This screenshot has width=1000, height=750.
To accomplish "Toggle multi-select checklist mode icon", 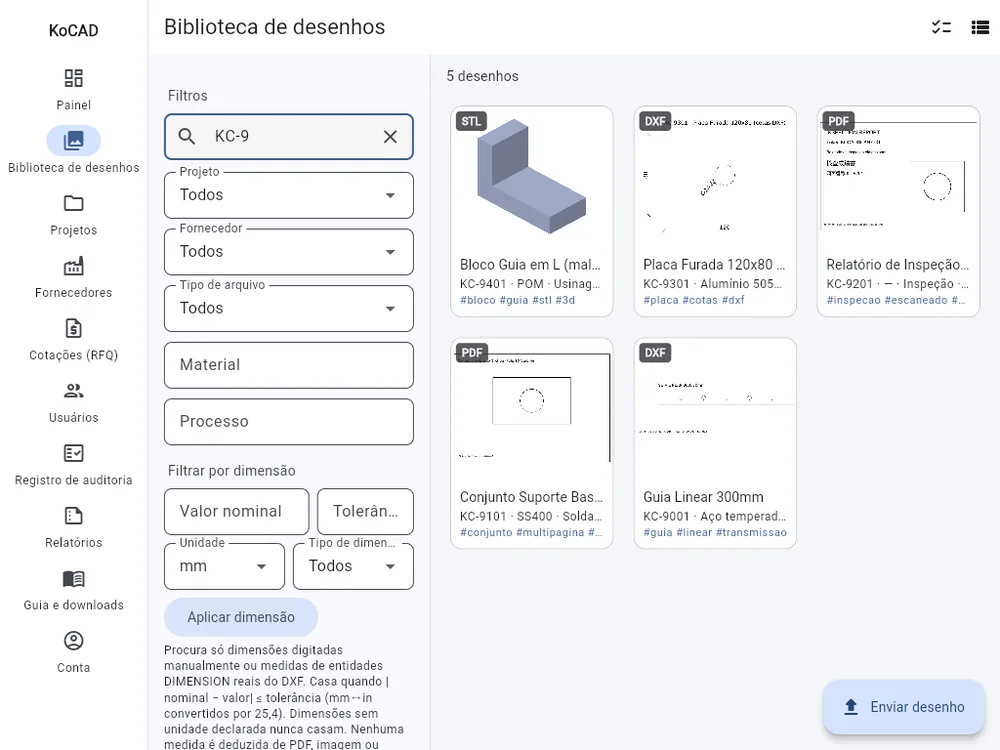I will [941, 27].
